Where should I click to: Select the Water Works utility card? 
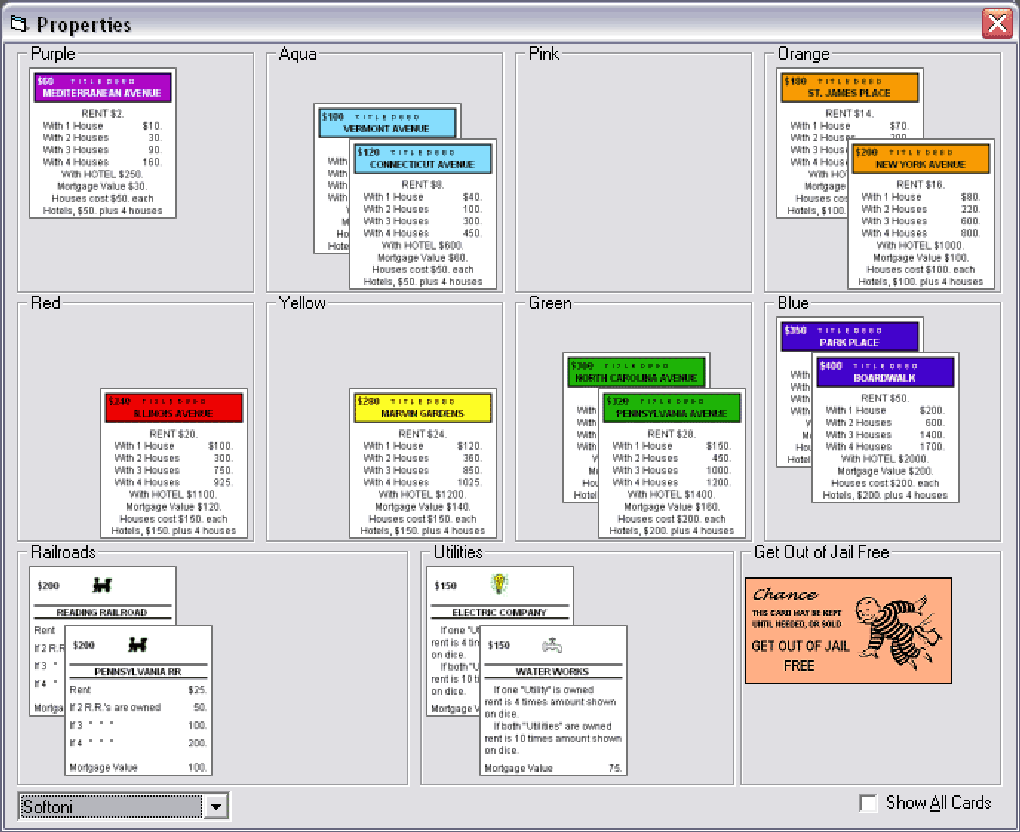click(553, 701)
